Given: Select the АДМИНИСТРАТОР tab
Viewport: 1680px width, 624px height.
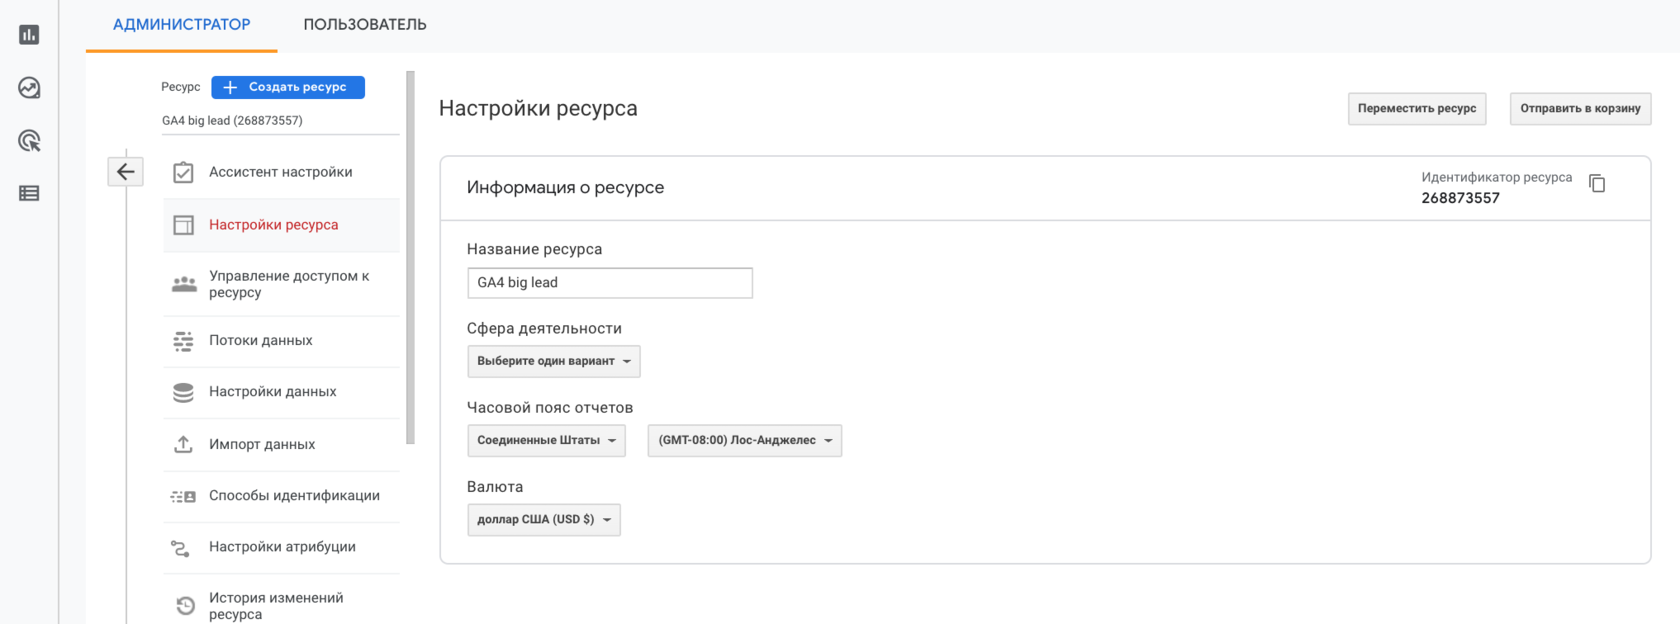Looking at the screenshot, I should (x=182, y=25).
